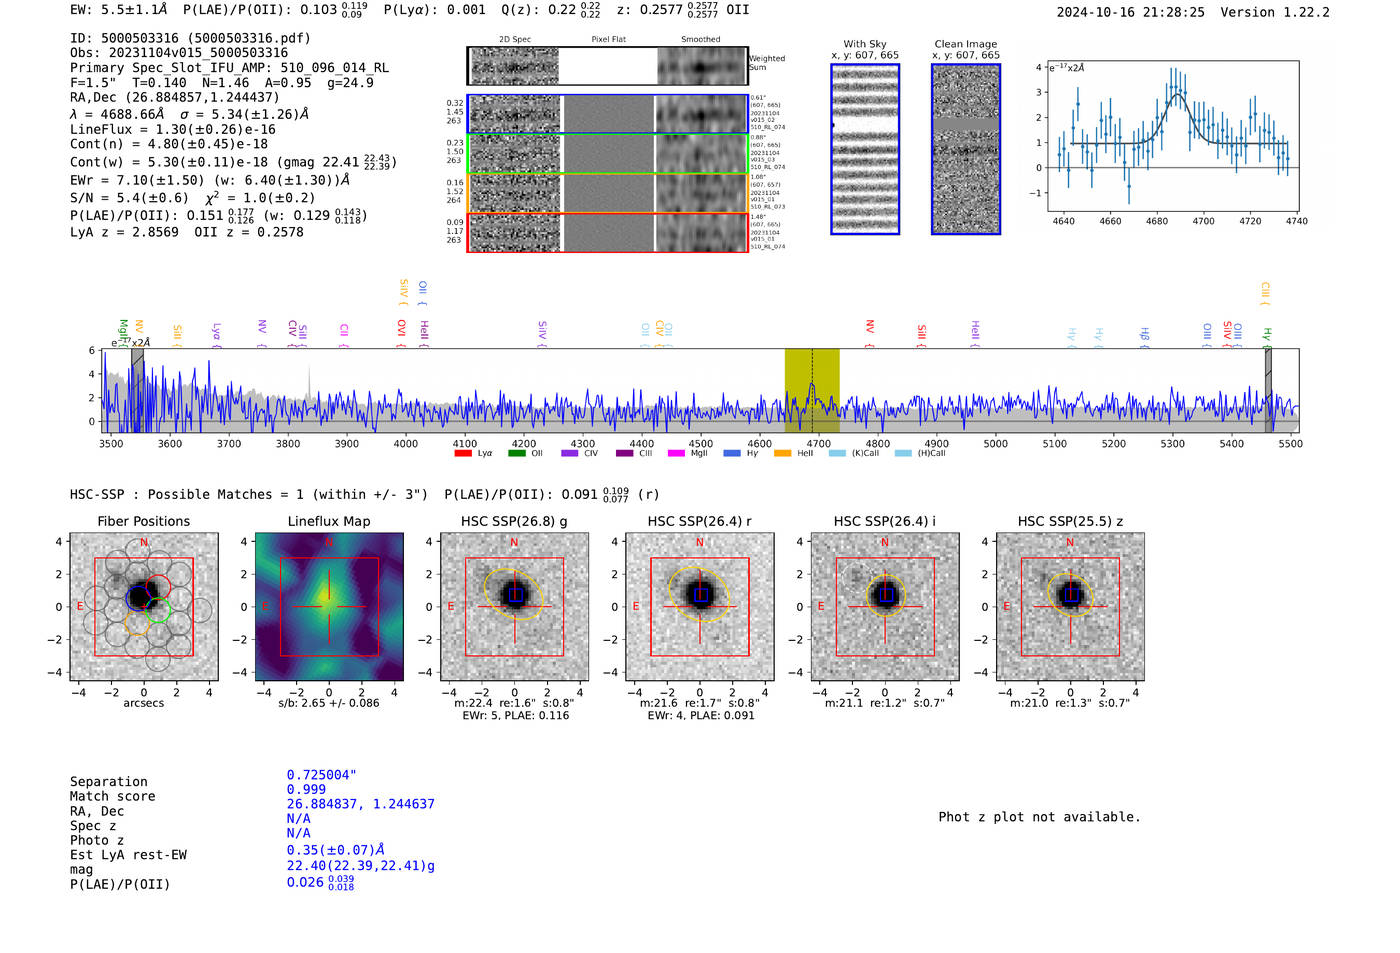Click the Est LyA rest-EW value 0.35(±0.07)Å
The height and width of the screenshot is (953, 1400).
[336, 850]
